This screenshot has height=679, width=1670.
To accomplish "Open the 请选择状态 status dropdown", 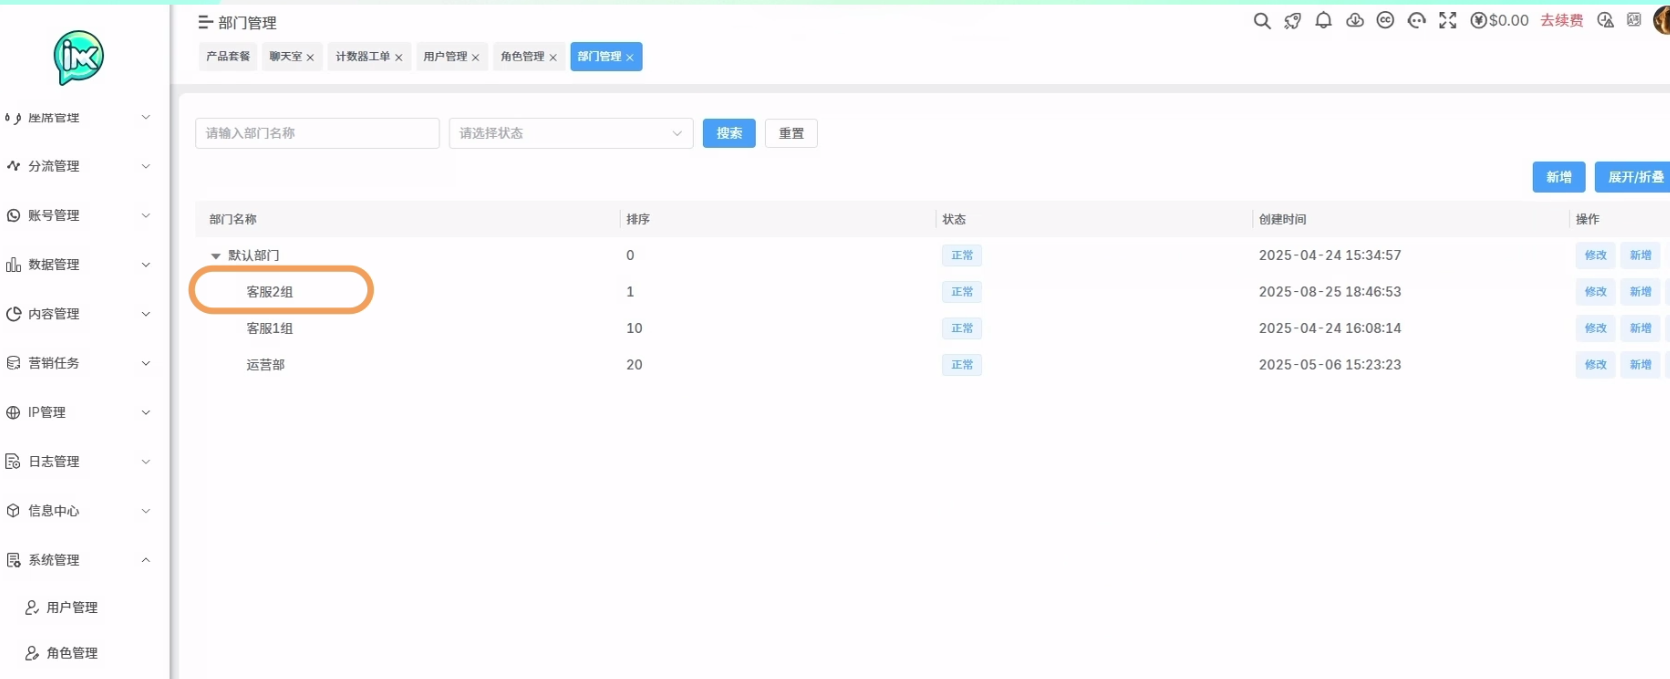I will tap(570, 133).
